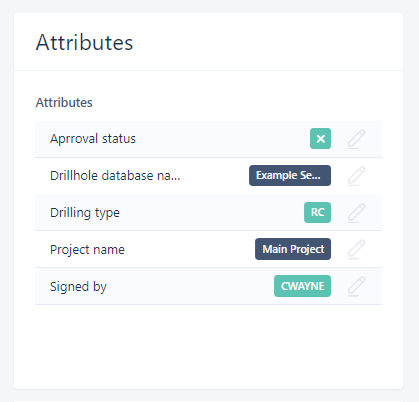Click the green X approval status badge

pyautogui.click(x=320, y=139)
